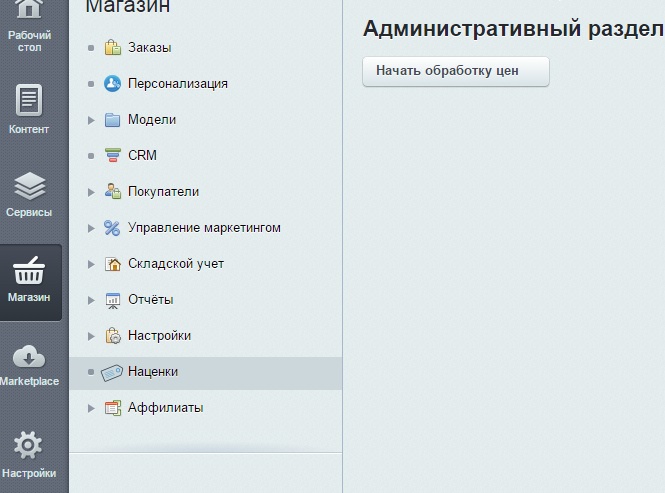Screen dimensions: 665x493
Task: Open the Marketplace cloud icon
Action: (30, 356)
